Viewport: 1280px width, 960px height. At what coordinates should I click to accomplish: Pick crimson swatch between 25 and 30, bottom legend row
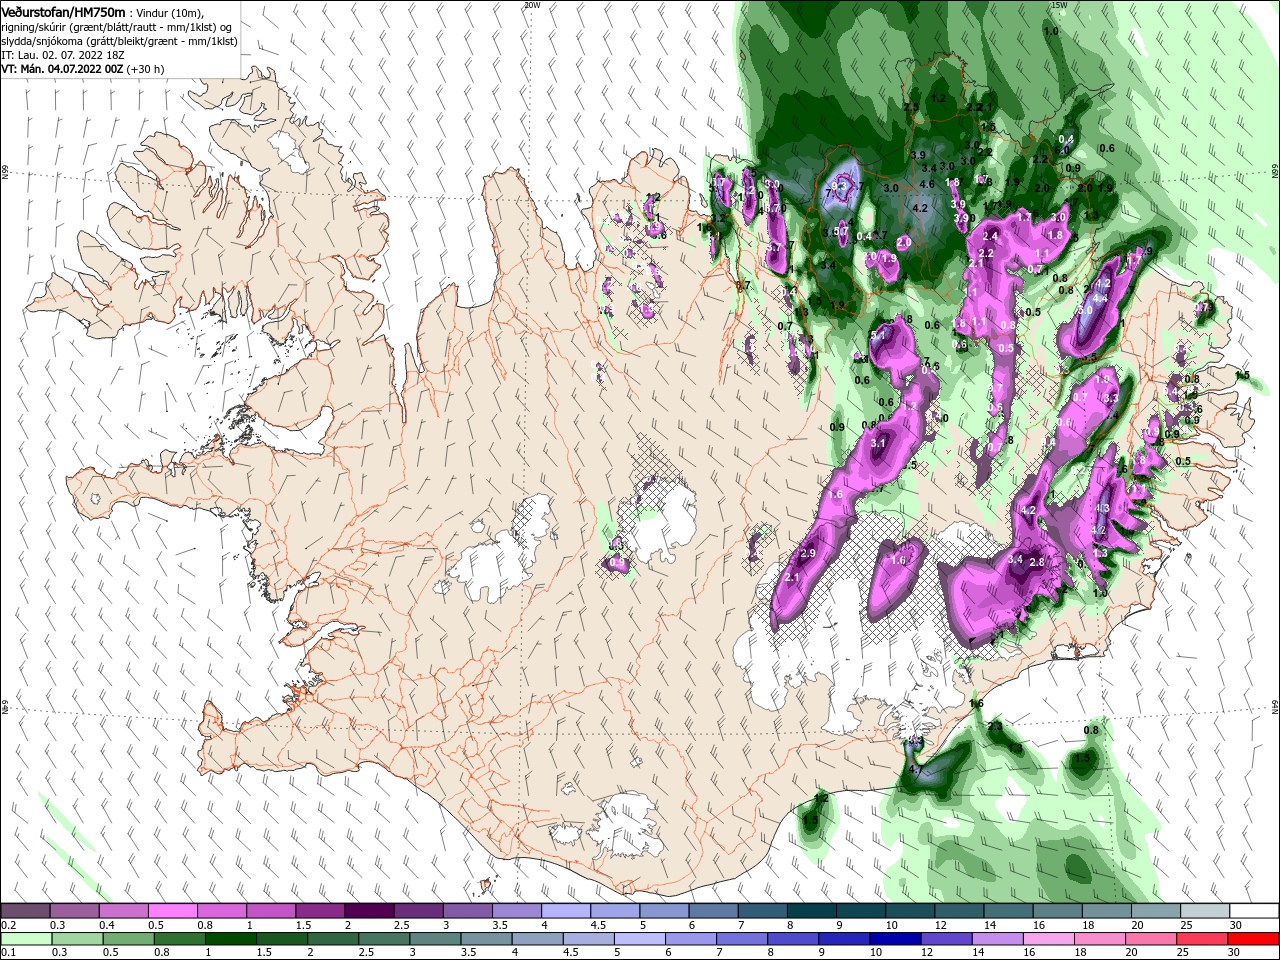click(x=1203, y=939)
